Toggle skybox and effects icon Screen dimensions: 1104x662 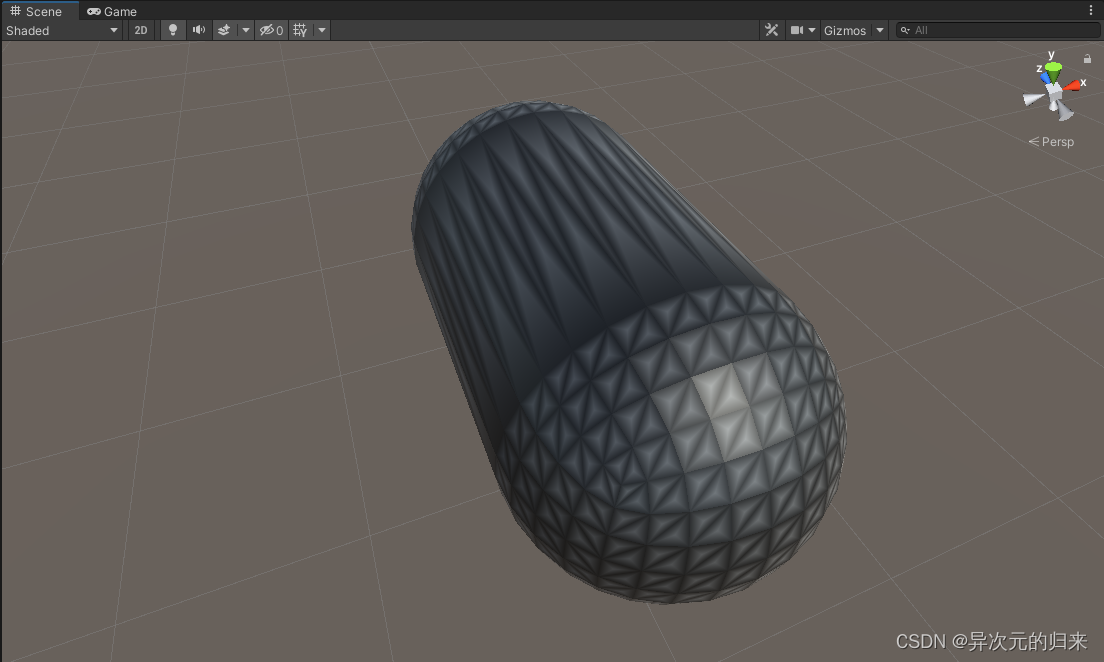[x=224, y=30]
